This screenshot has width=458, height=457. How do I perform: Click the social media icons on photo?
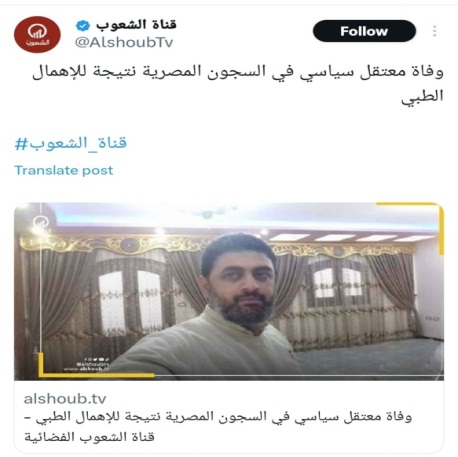coord(96,360)
